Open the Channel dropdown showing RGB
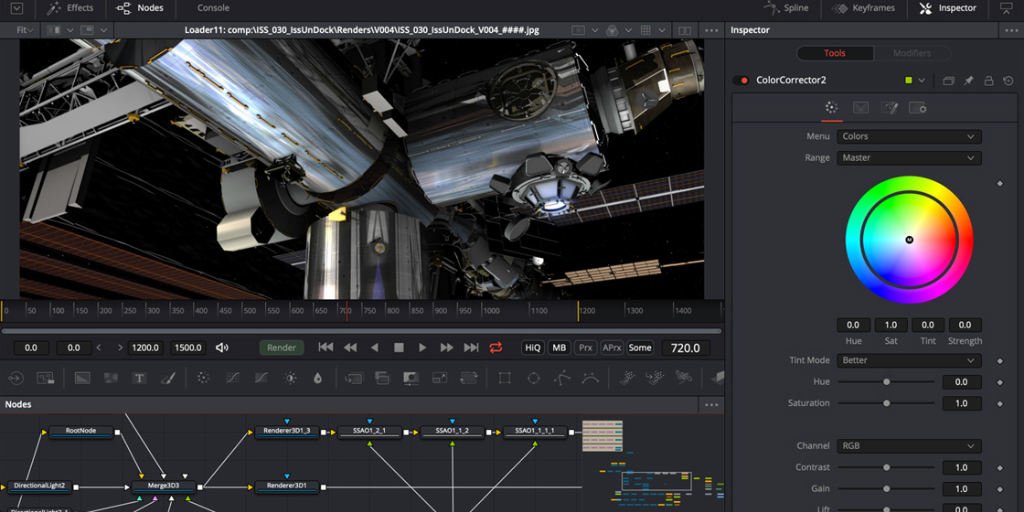Screen dimensions: 1024x512 click(x=909, y=446)
